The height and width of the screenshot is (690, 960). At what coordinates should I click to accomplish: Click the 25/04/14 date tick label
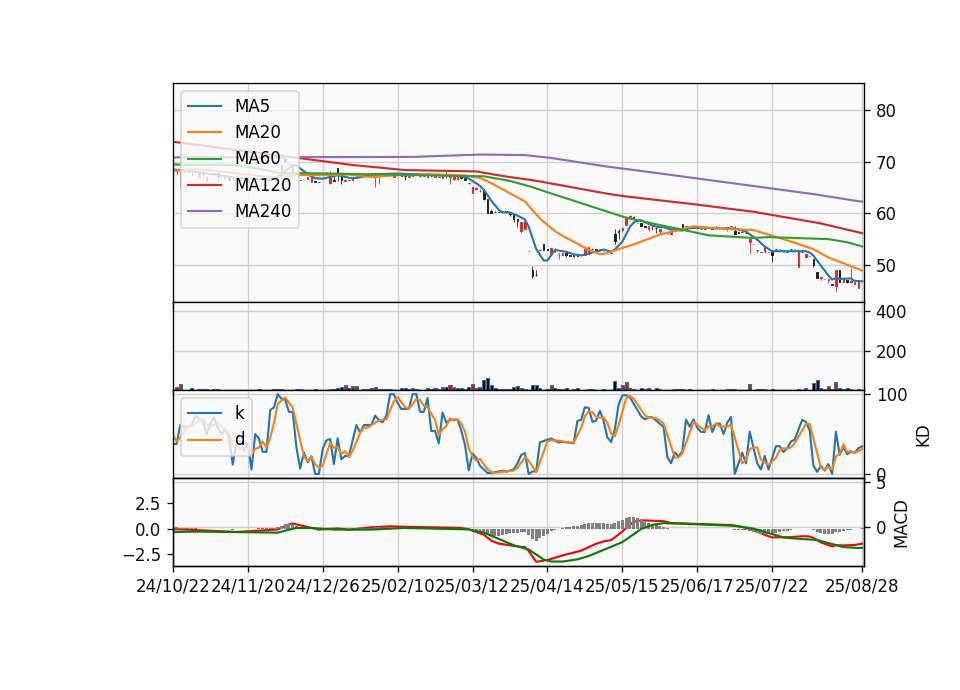(547, 586)
